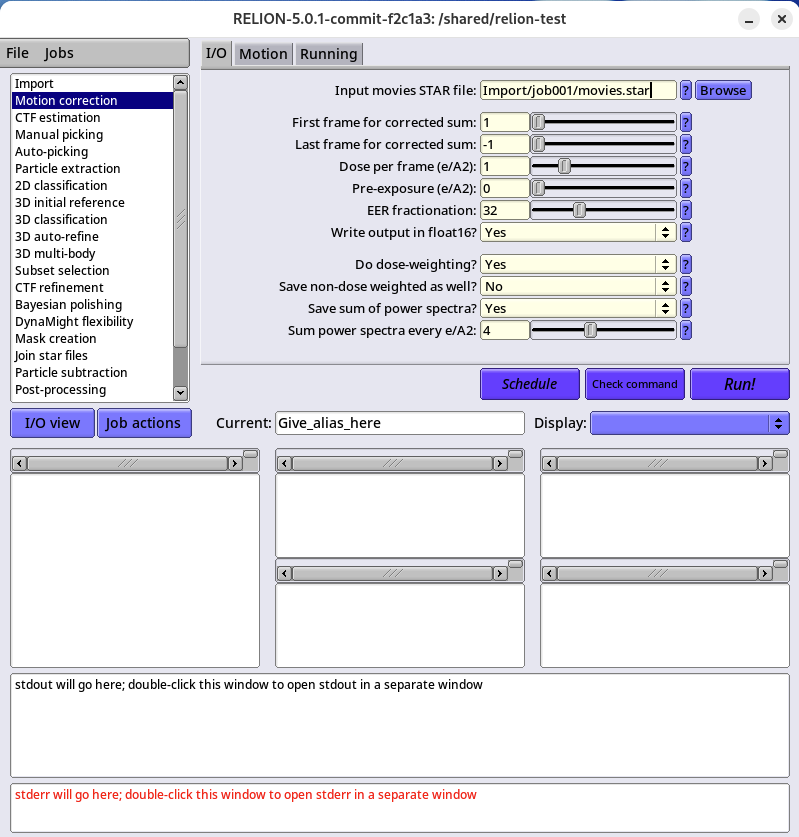
Task: Close the RELION window
Action: point(781,19)
